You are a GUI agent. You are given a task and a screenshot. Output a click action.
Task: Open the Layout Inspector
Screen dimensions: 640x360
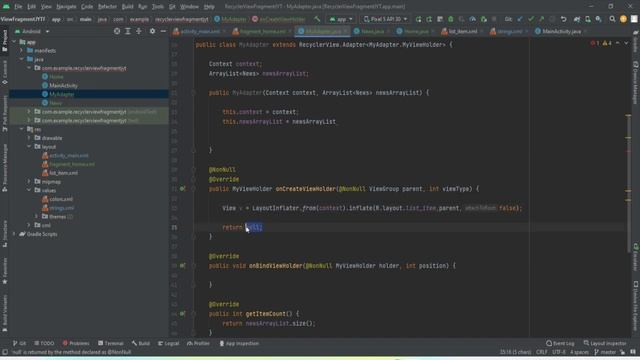point(604,343)
